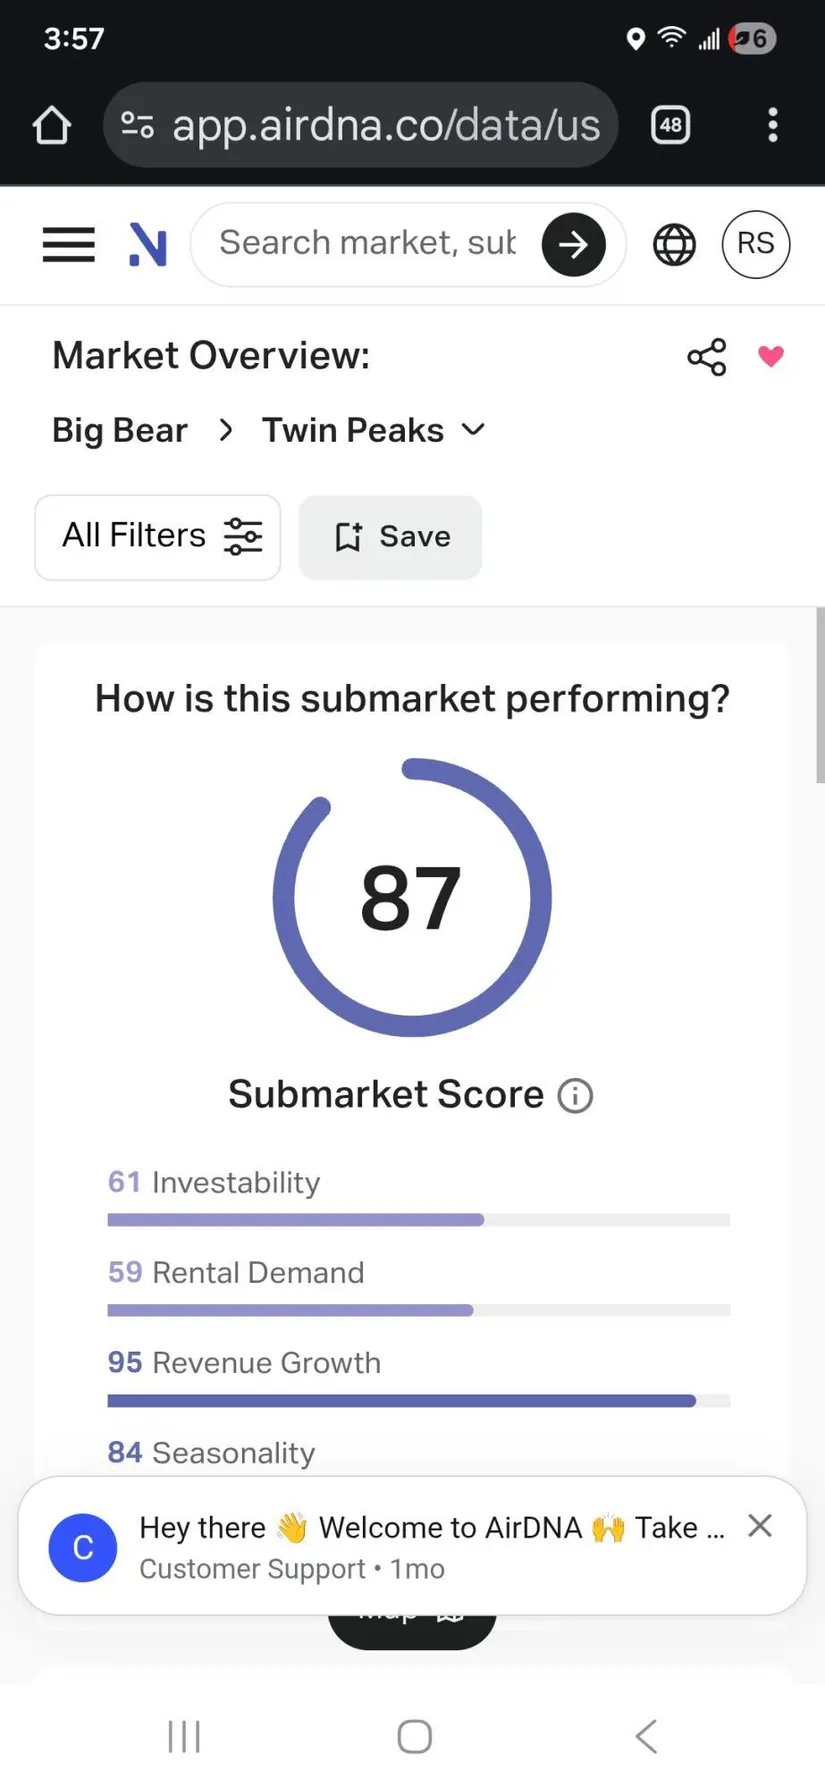This screenshot has width=825, height=1788.
Task: Click the Revenue Growth progress bar
Action: click(418, 1401)
